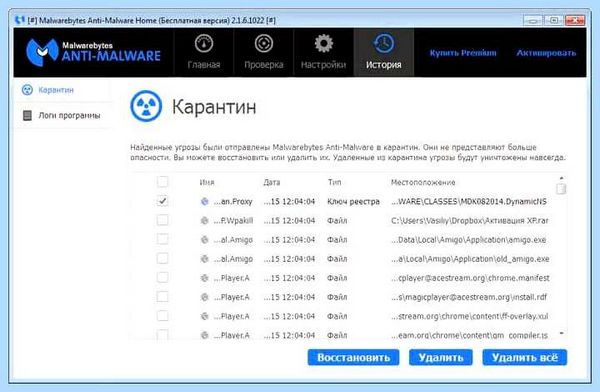Sort by the Имя column header

207,182
